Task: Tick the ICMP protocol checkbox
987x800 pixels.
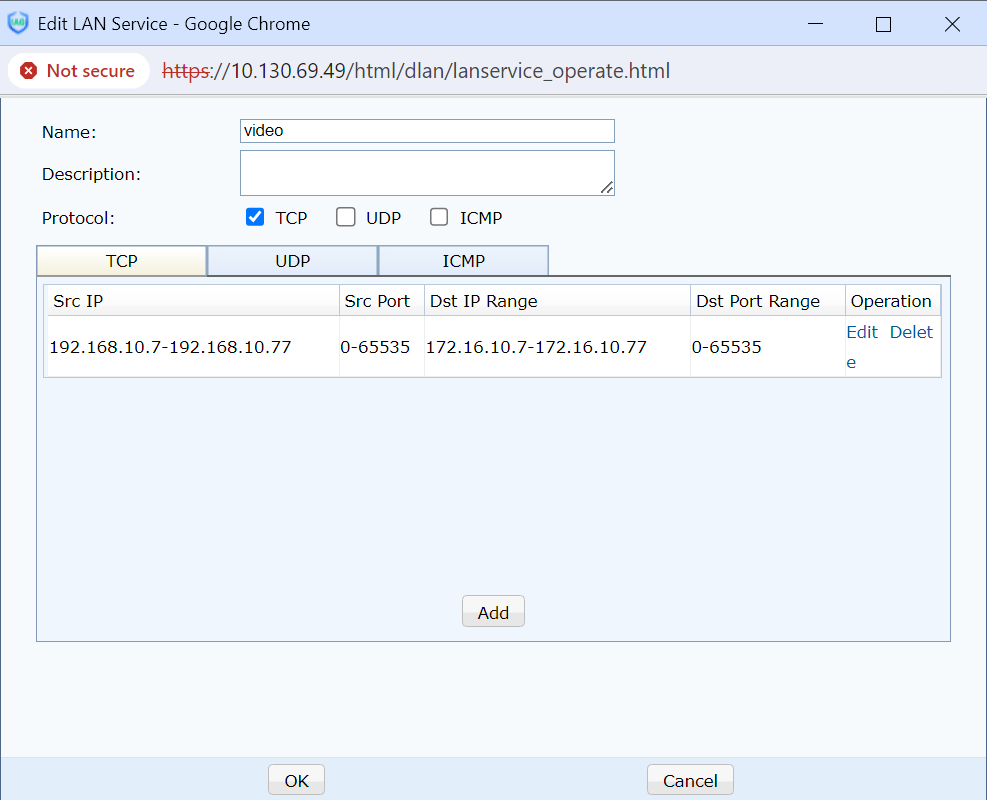Action: point(439,217)
